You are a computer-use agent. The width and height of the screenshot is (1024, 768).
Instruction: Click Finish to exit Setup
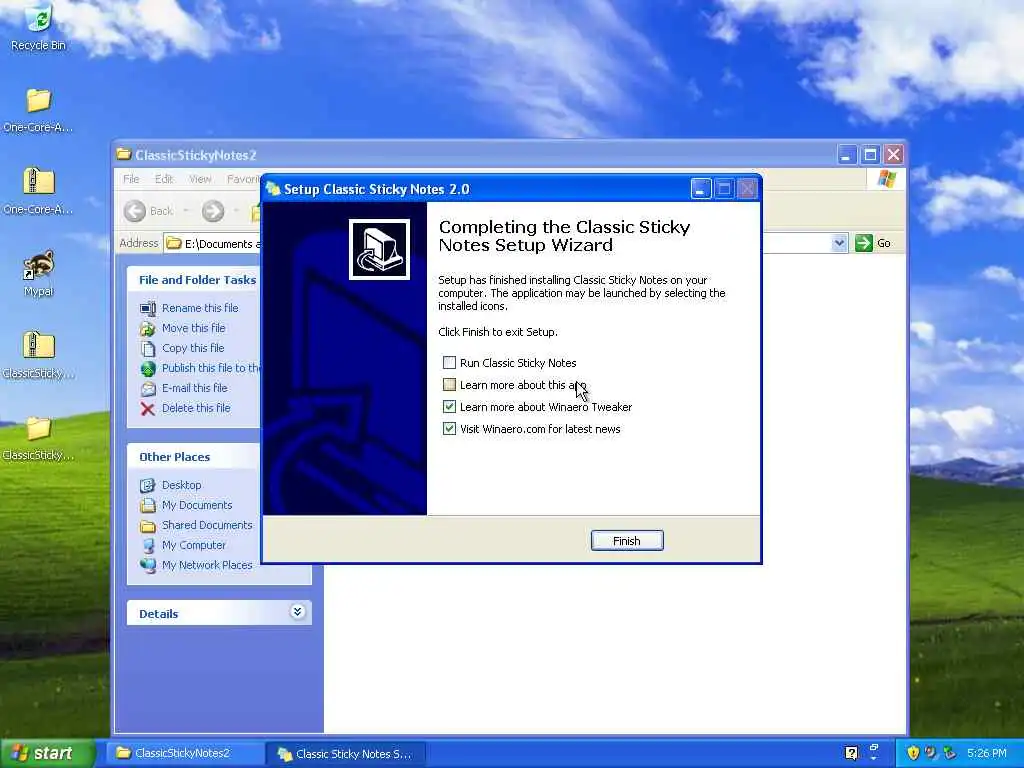[627, 541]
